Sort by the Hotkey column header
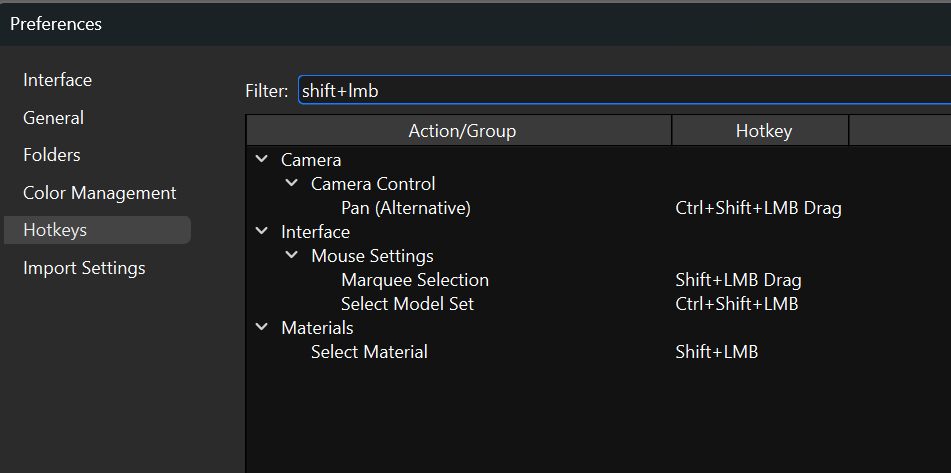Screen dimensions: 951x473 click(763, 131)
